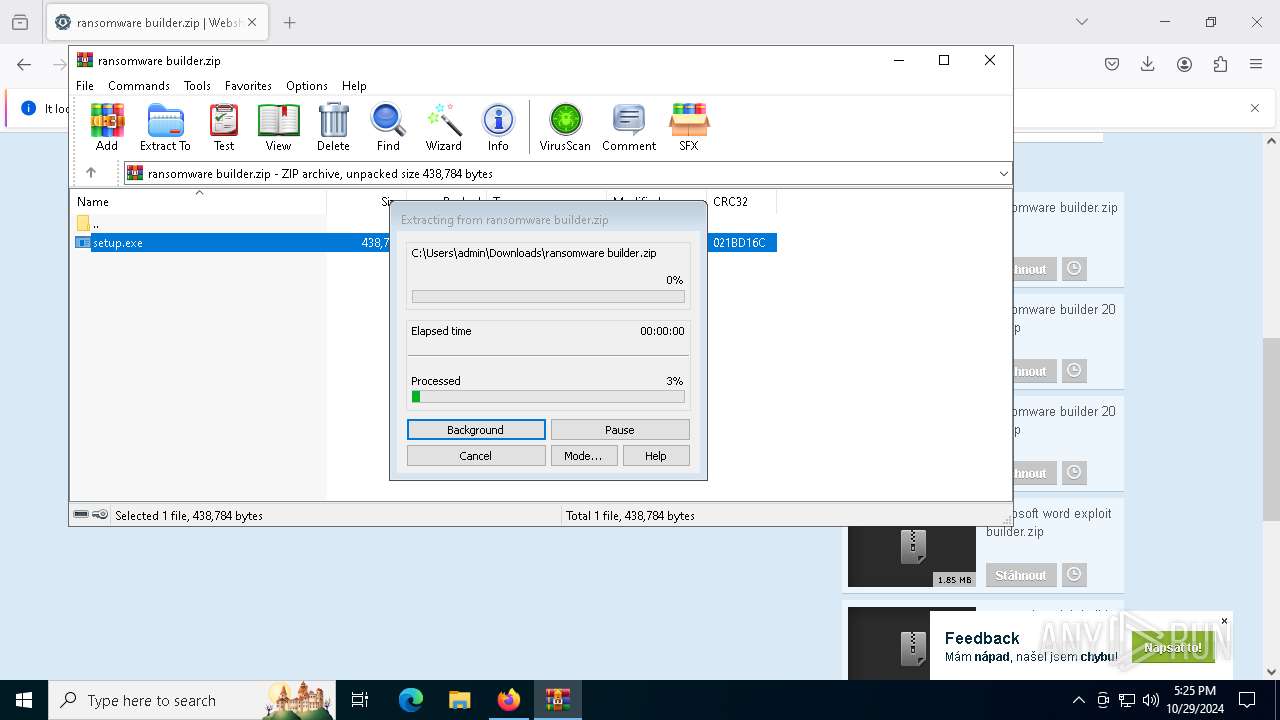Open a new Firefox tab
The height and width of the screenshot is (720, 1280).
tap(290, 22)
